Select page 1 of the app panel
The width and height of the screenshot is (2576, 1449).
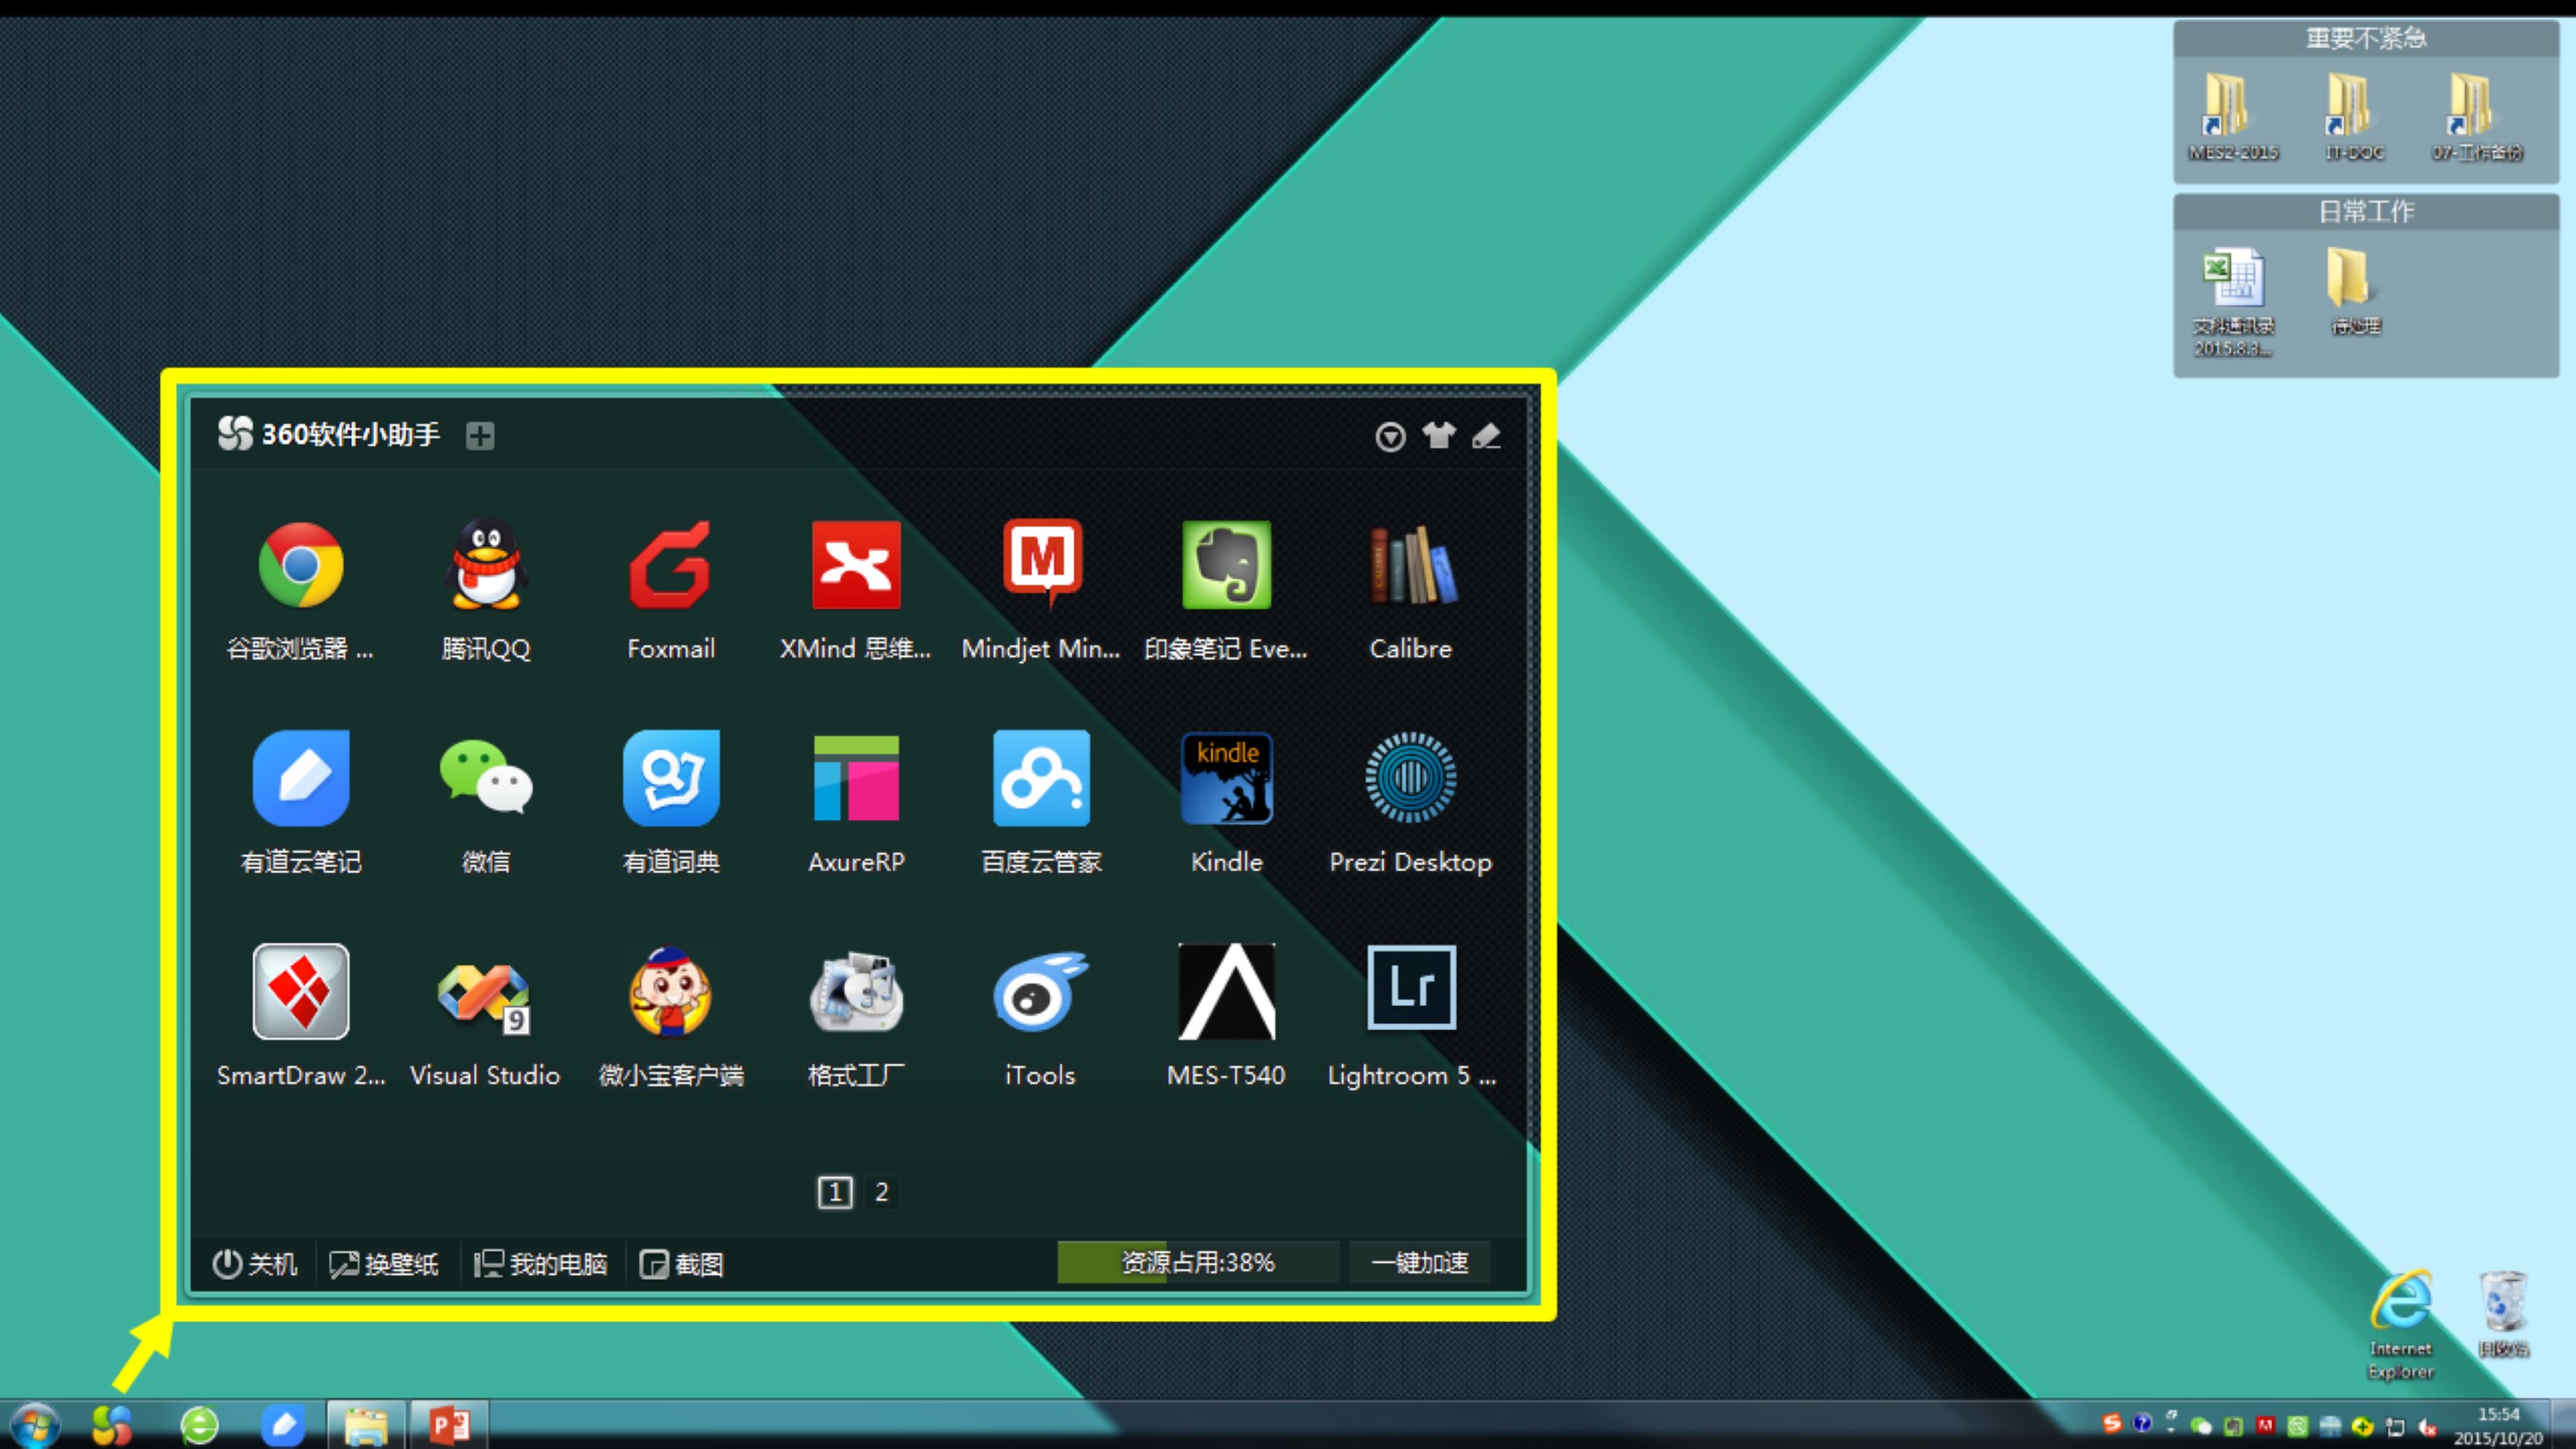(x=835, y=1192)
